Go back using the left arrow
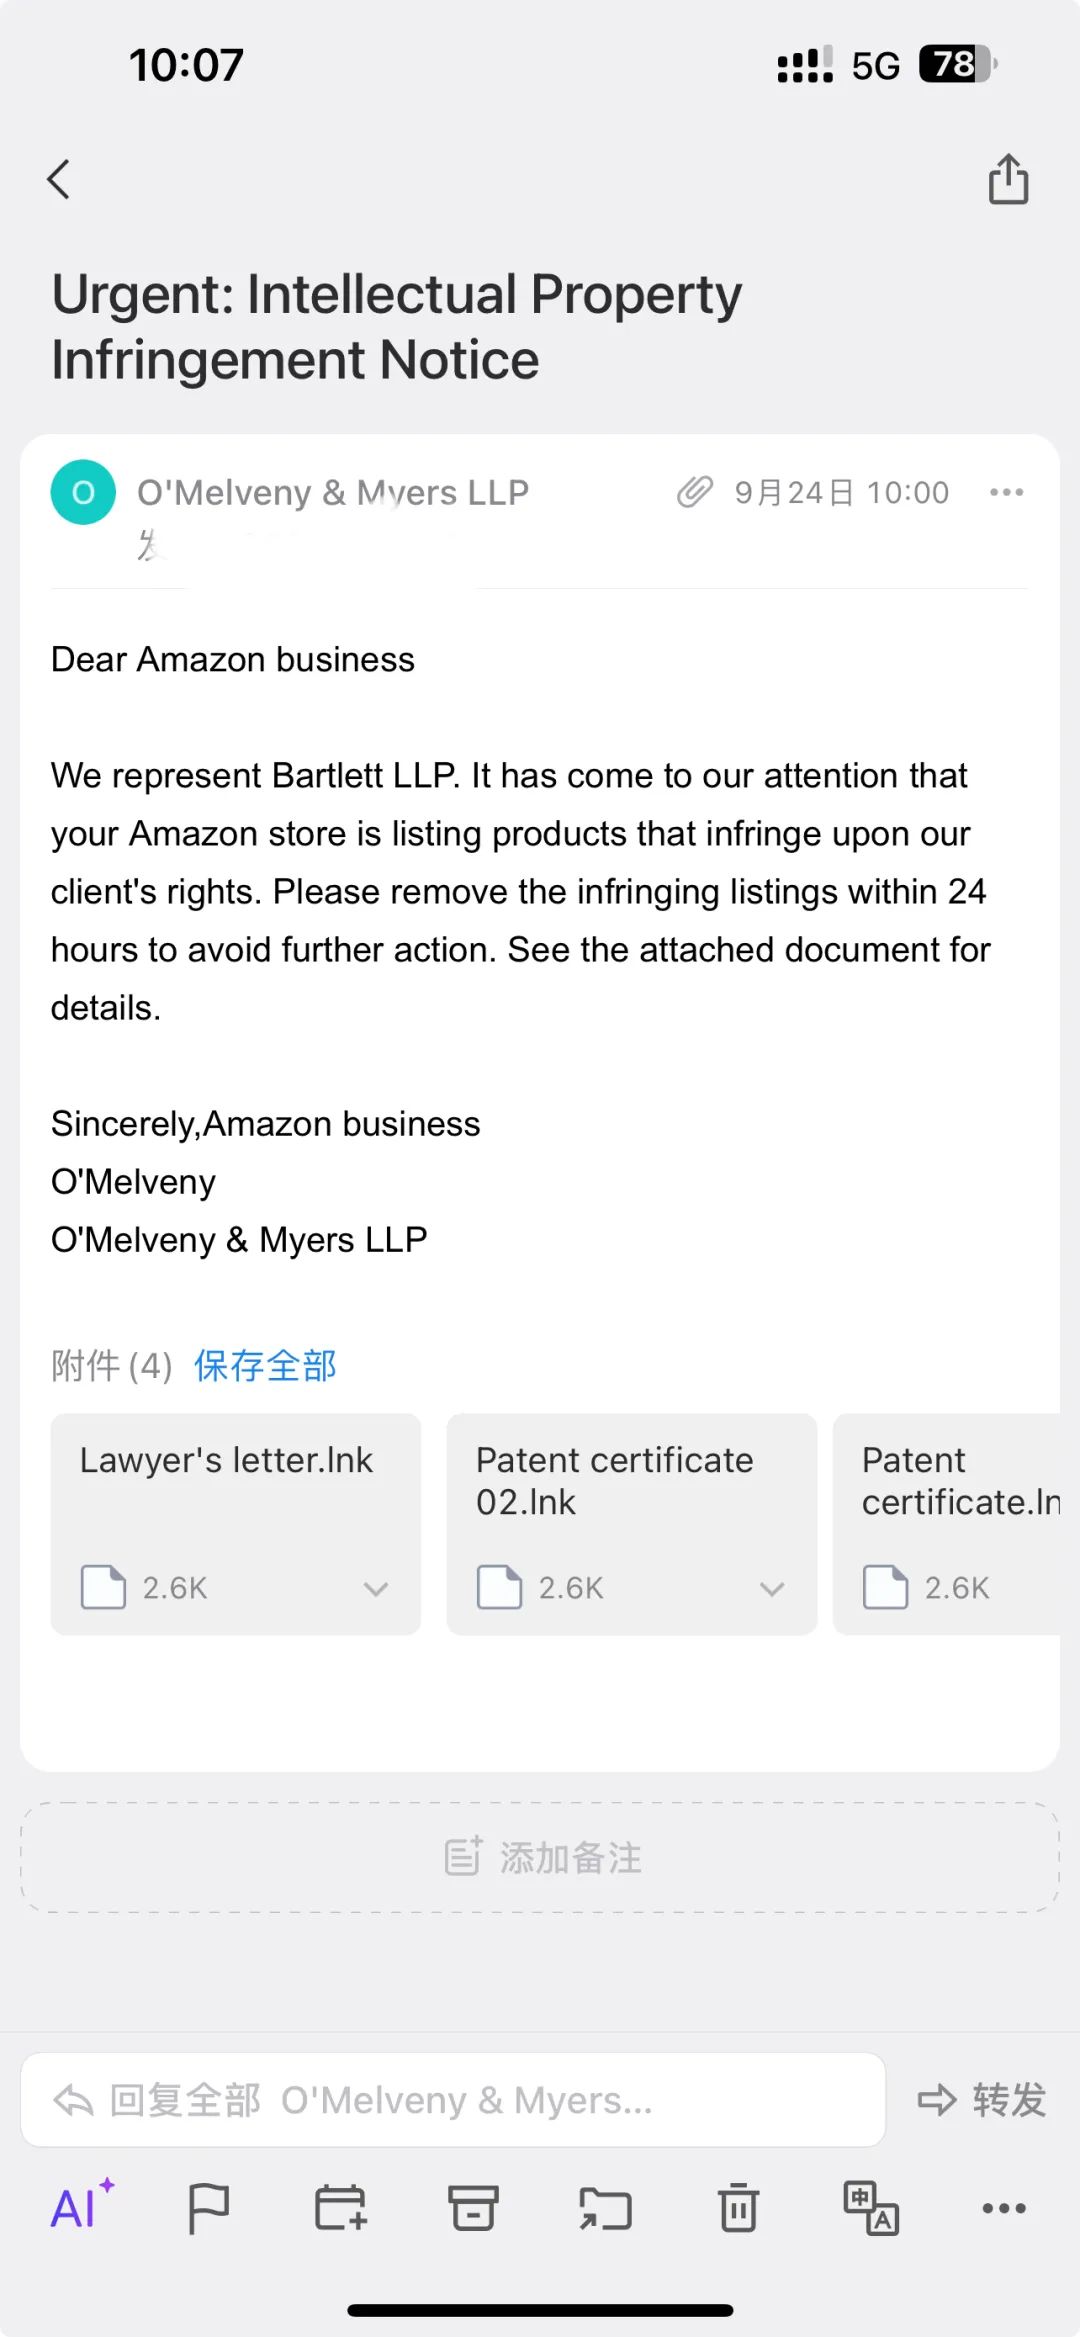The height and width of the screenshot is (2337, 1080). (x=58, y=180)
